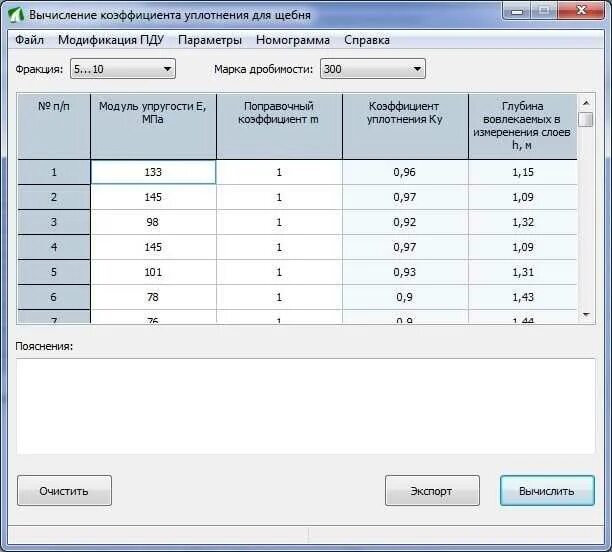Click the № п/п column header

54,126
